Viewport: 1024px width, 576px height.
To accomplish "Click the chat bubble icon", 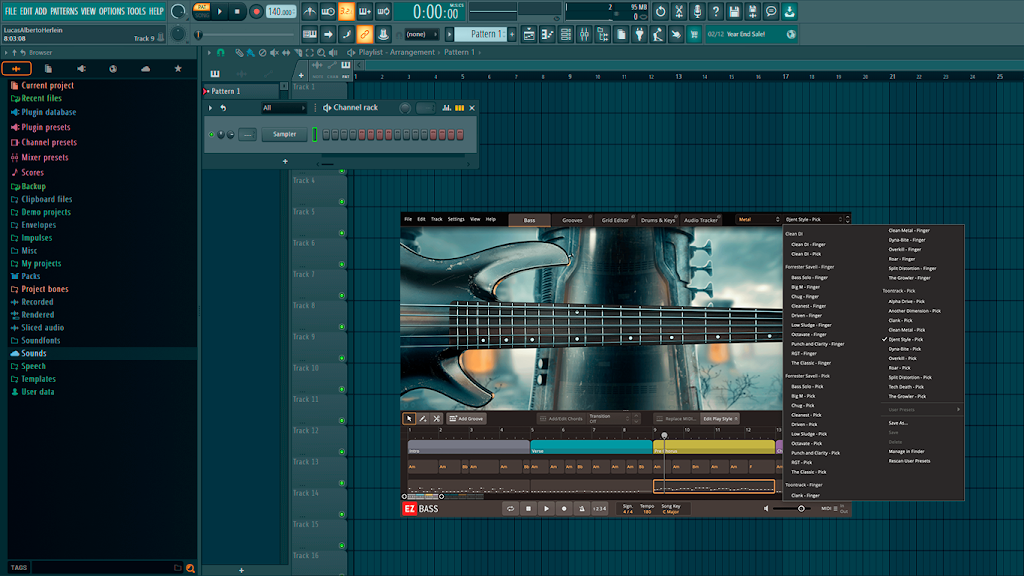I will coord(771,11).
